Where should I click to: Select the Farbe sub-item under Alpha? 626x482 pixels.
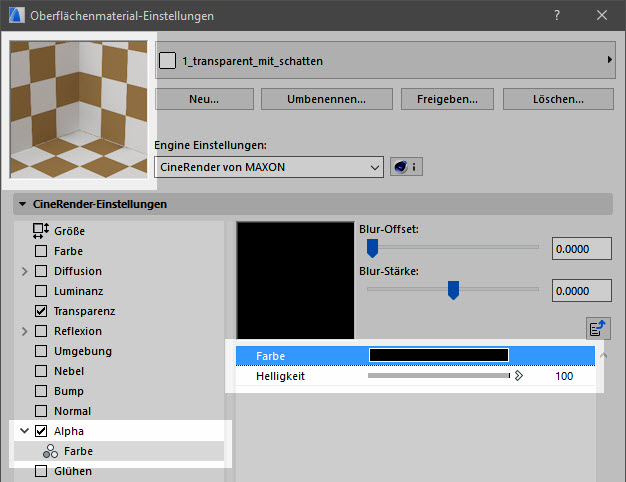119,451
